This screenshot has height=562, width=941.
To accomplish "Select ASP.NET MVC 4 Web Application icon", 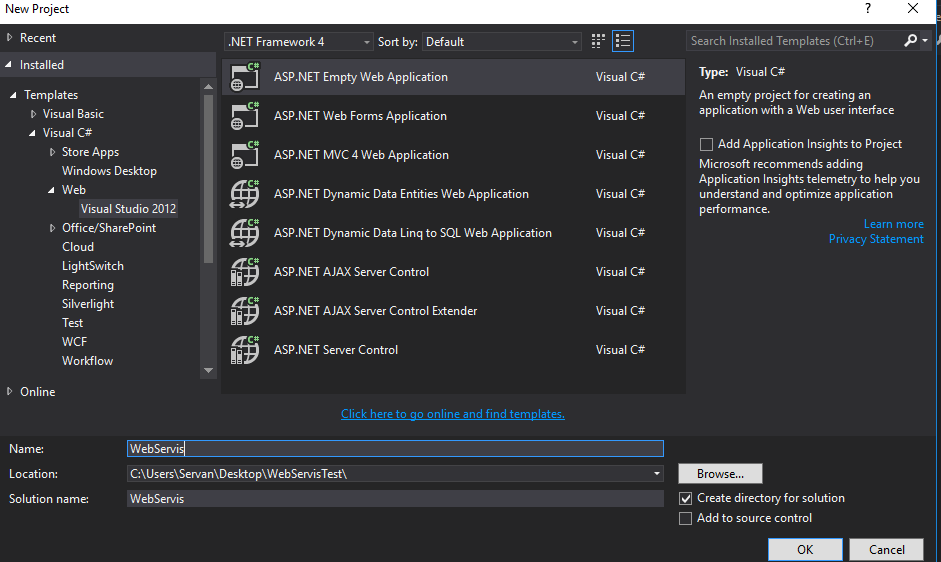I will point(244,155).
